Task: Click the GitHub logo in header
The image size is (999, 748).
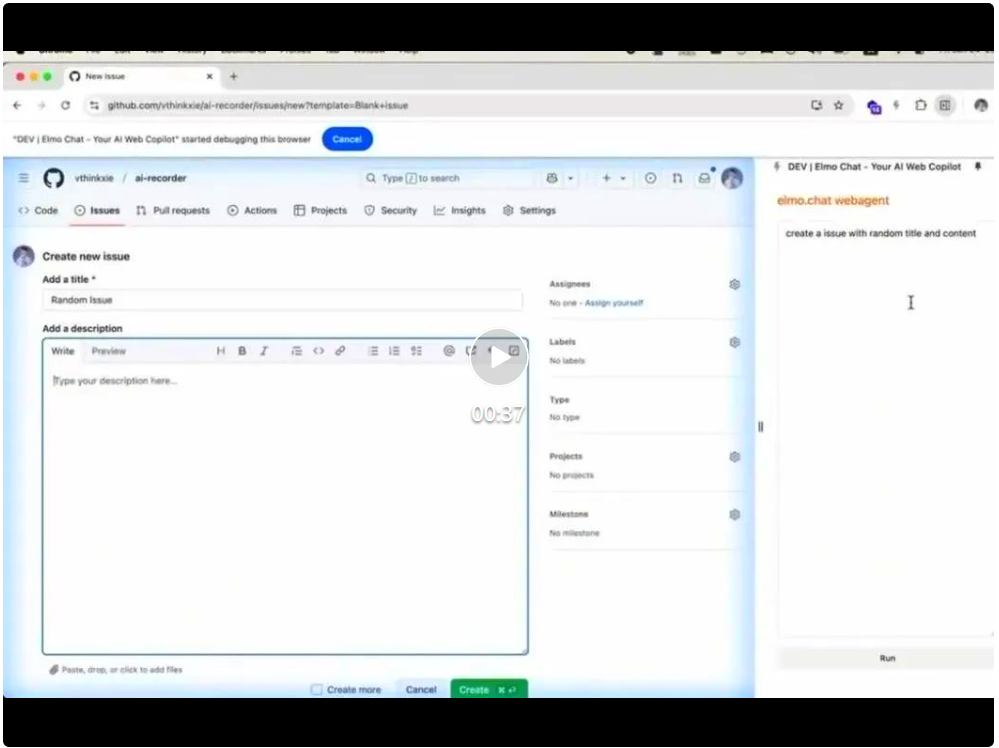Action: pyautogui.click(x=54, y=178)
